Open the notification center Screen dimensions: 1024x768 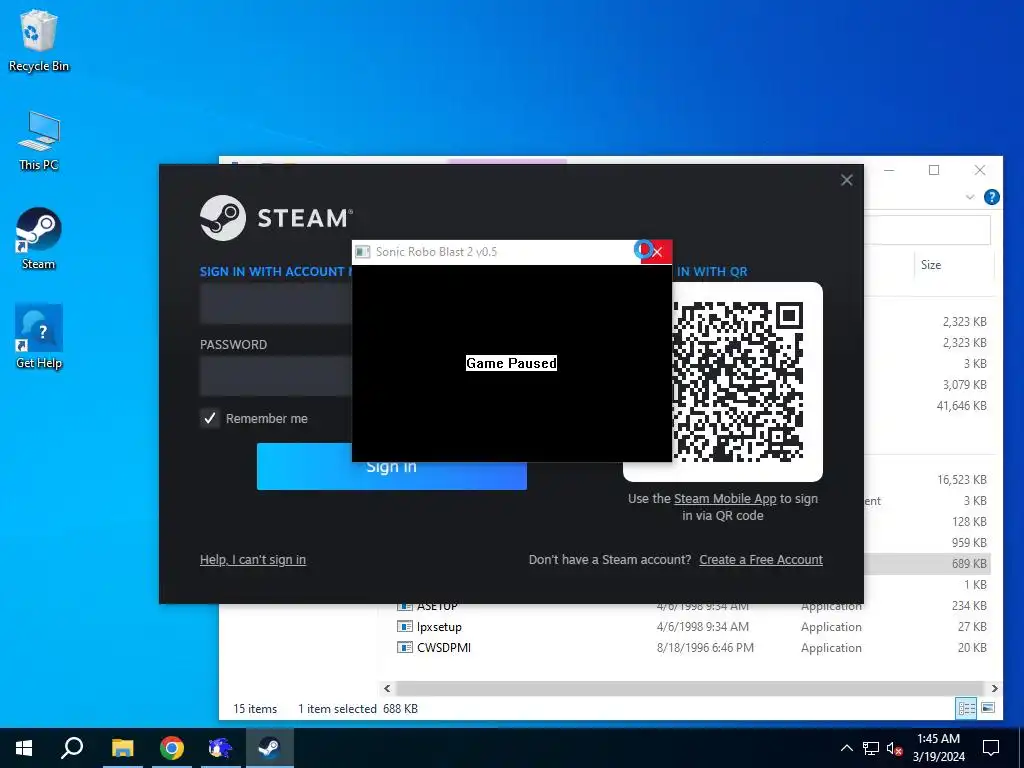point(991,748)
